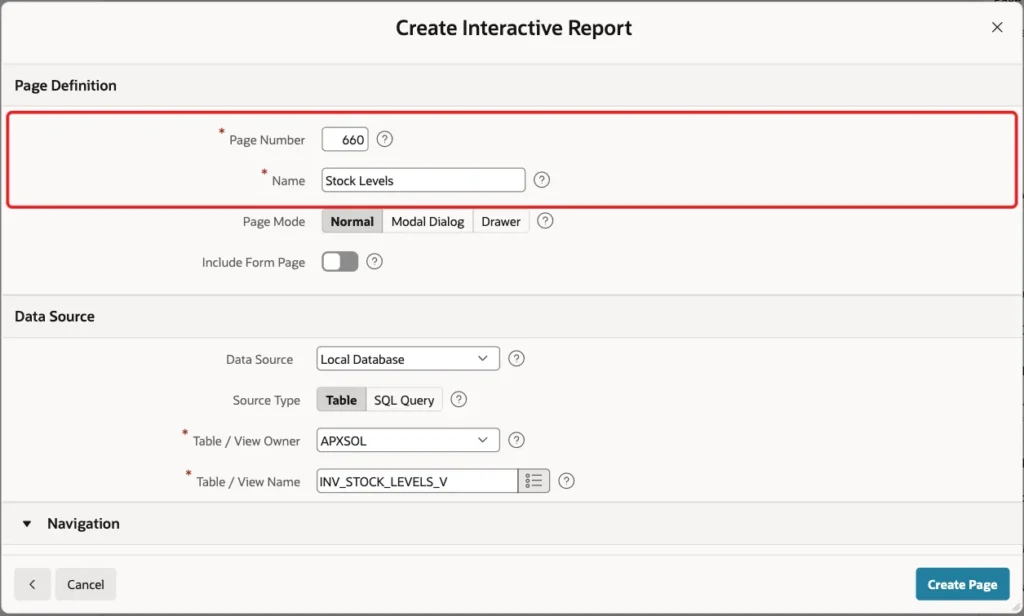
Task: Click the Data Source section heading
Action: click(55, 316)
